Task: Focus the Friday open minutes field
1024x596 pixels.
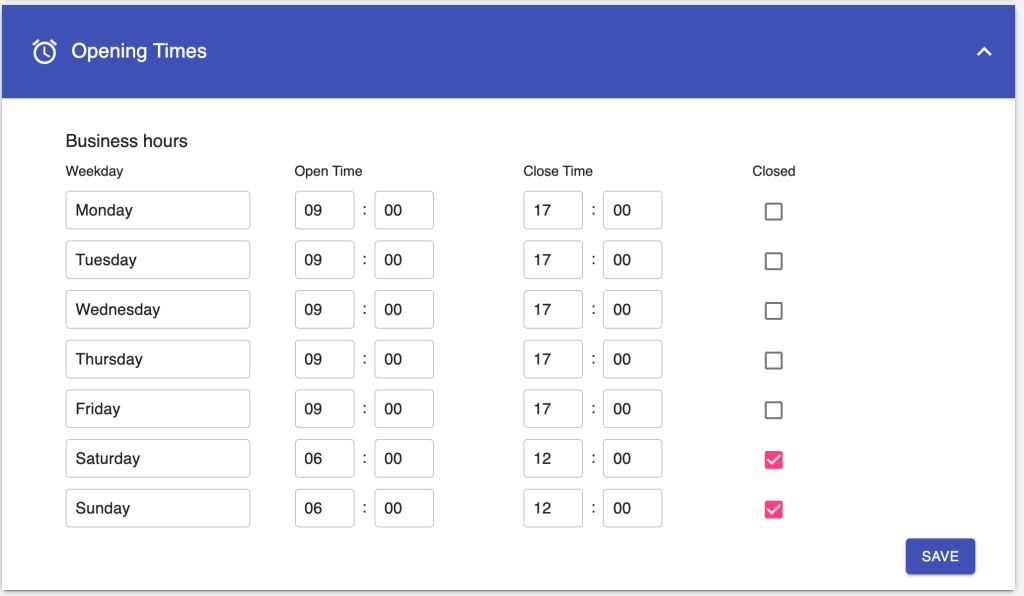Action: coord(404,409)
